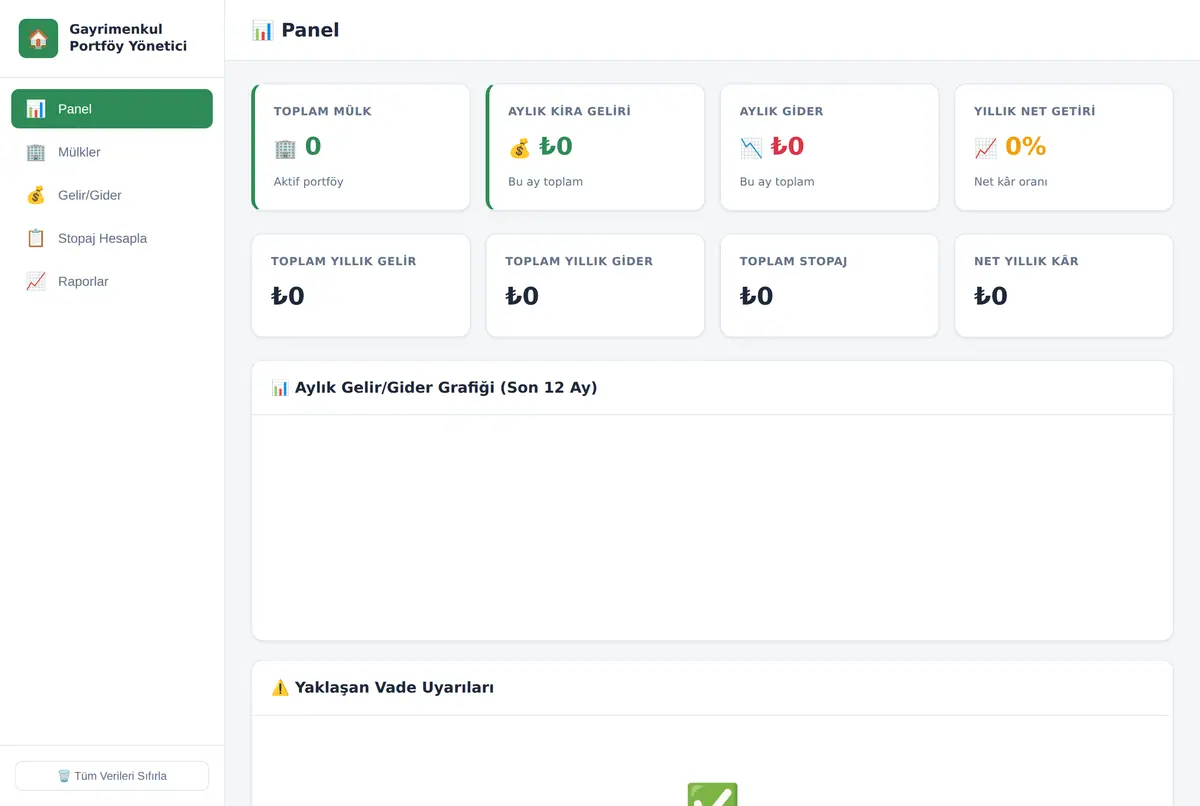Click the Aylık Gelir/Gider Grafiği heading
This screenshot has width=1200, height=806.
pyautogui.click(x=446, y=388)
